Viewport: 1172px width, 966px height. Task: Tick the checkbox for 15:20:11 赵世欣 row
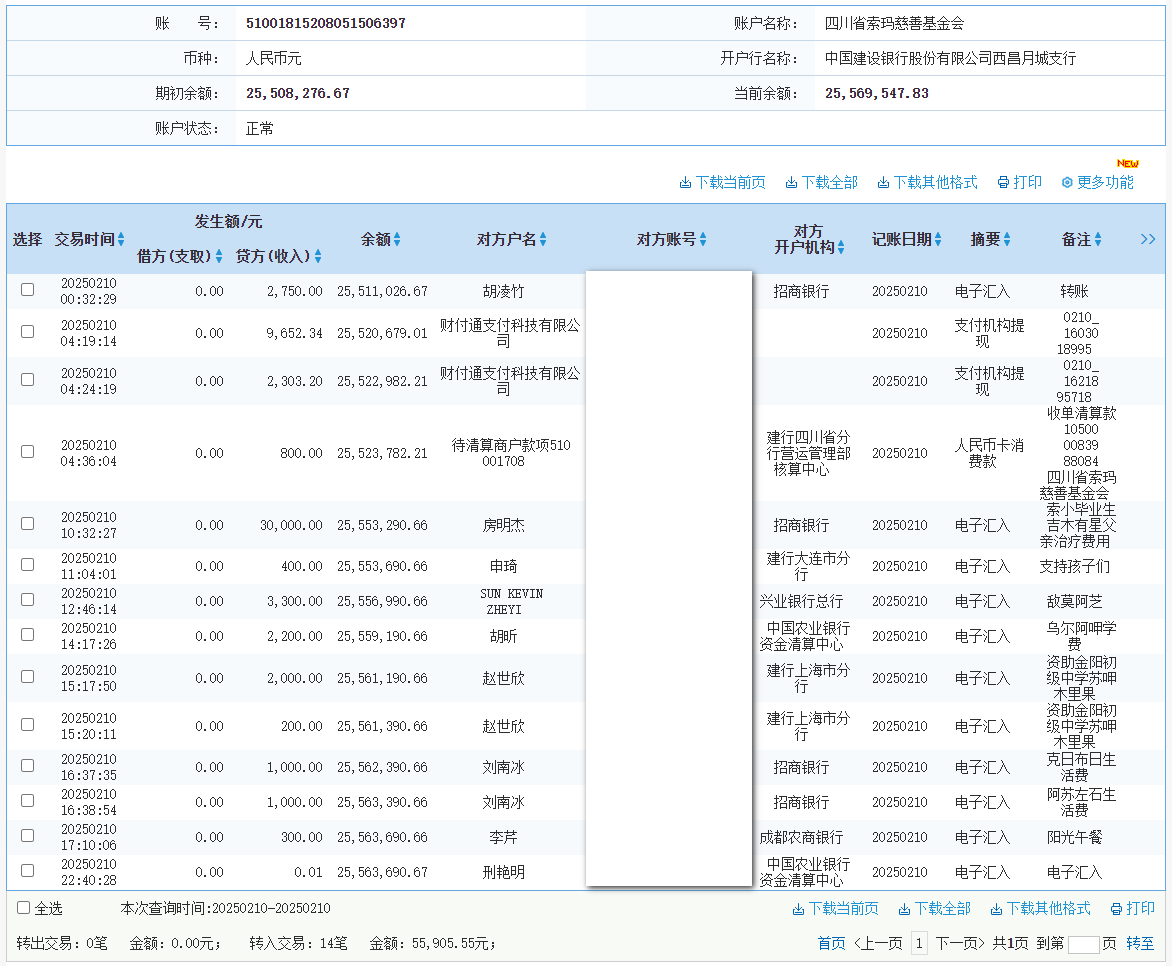tap(28, 724)
